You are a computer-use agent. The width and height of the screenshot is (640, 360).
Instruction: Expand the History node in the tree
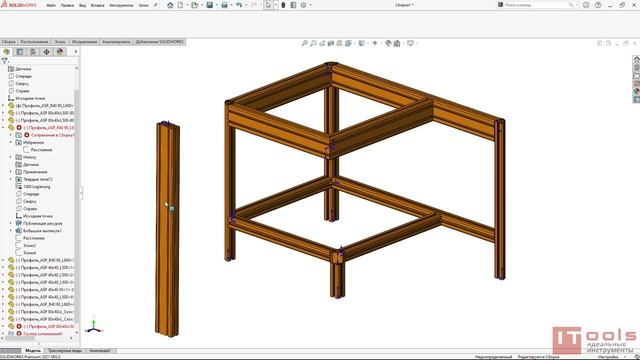tap(11, 157)
